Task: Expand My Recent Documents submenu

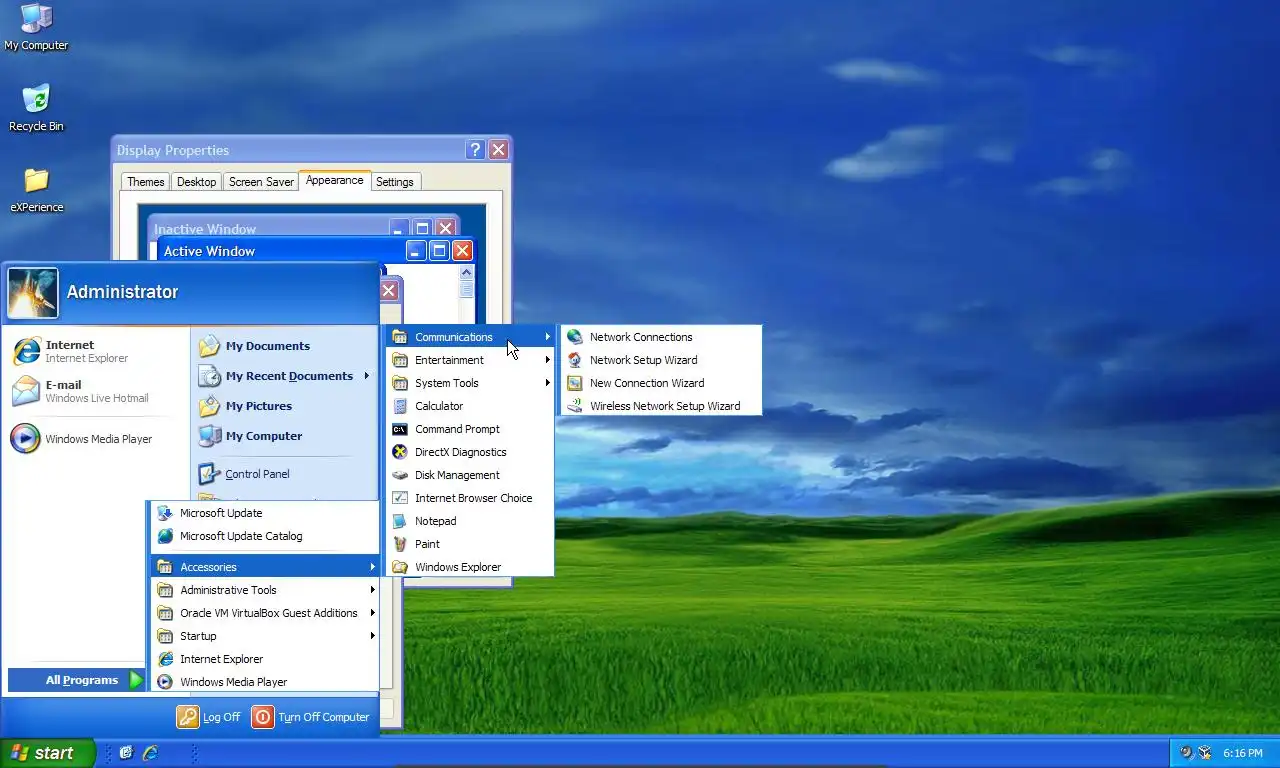Action: [285, 376]
